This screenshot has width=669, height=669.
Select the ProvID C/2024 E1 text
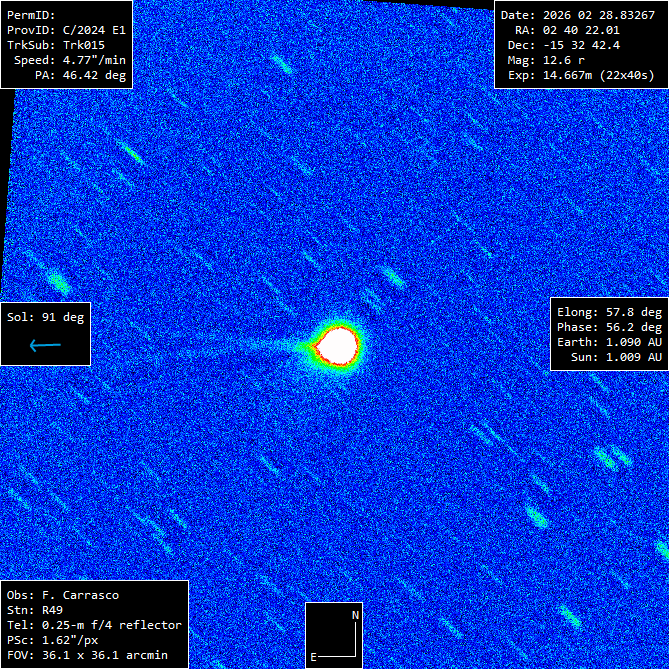coord(66,31)
